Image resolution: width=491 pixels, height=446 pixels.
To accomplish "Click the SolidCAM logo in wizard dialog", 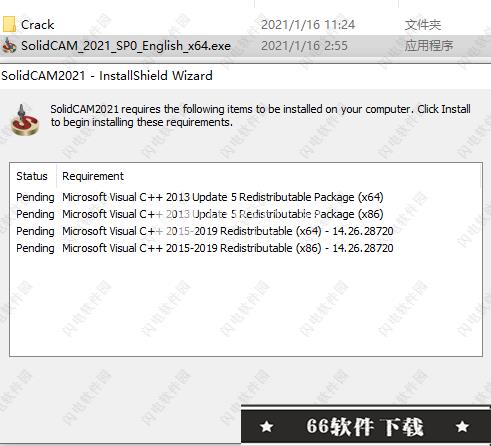I will (x=24, y=120).
